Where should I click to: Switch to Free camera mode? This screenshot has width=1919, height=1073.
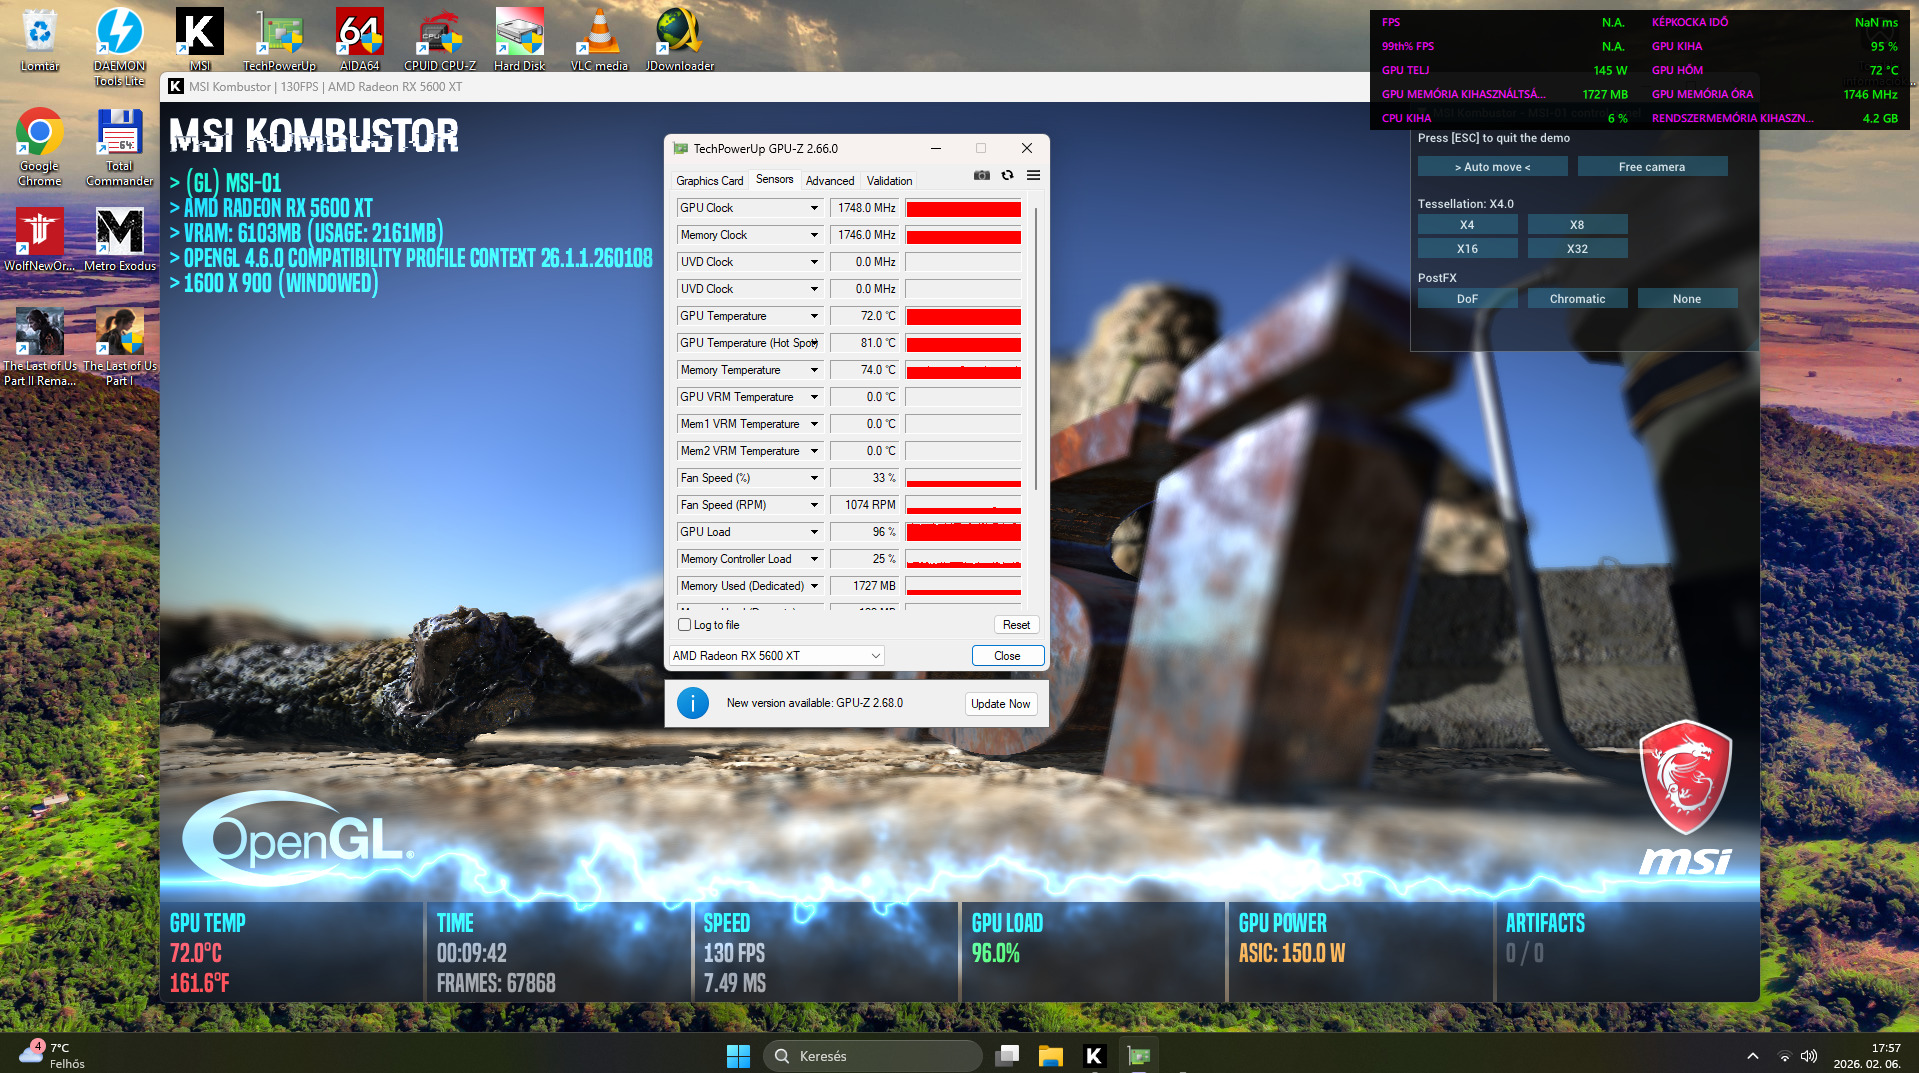click(x=1652, y=167)
